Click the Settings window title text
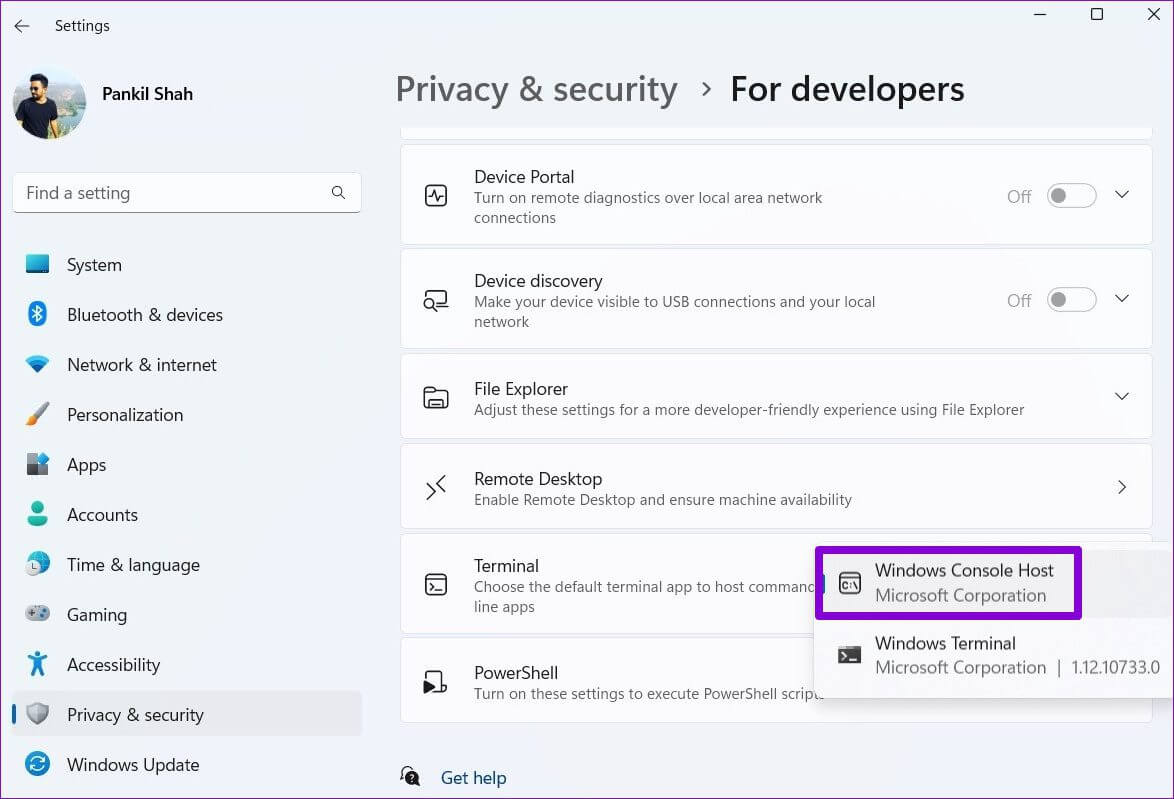1174x799 pixels. tap(82, 25)
